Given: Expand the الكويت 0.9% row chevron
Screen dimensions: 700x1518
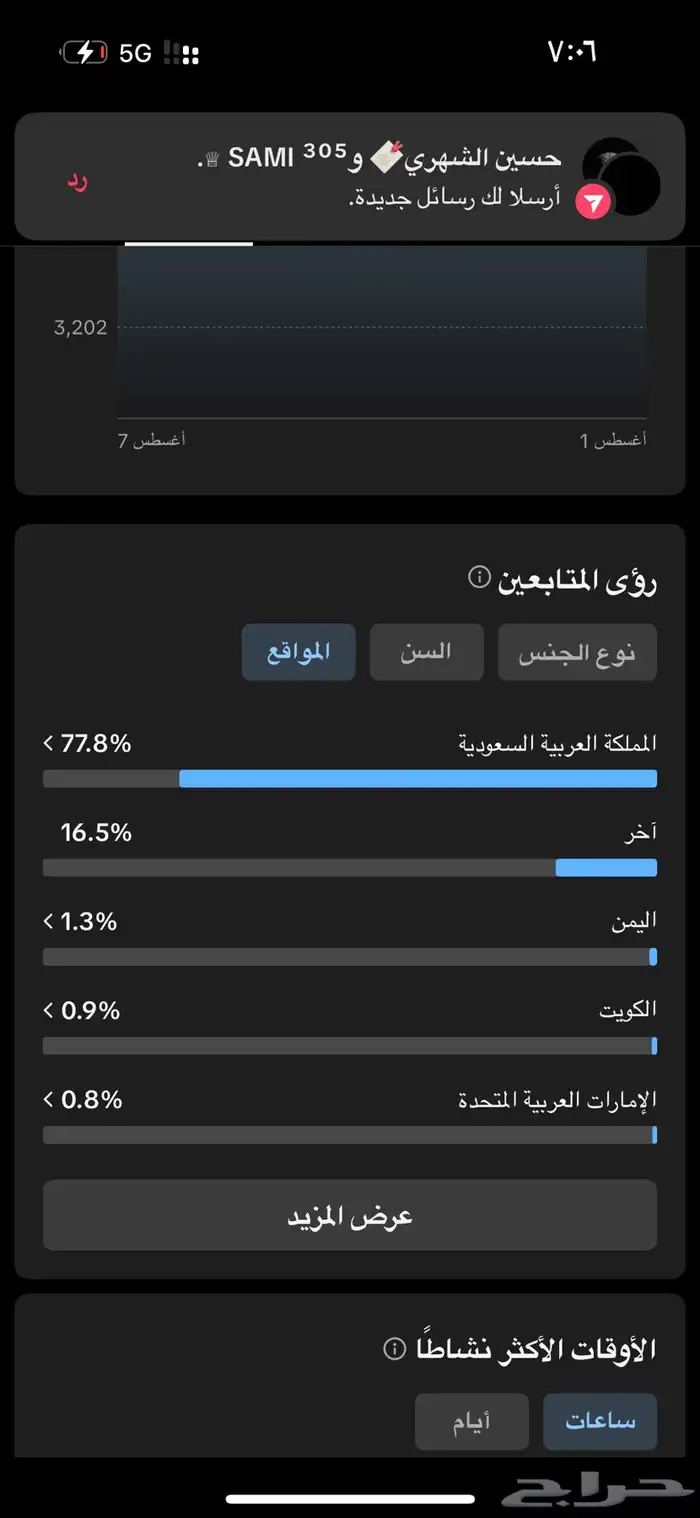Looking at the screenshot, I should click(48, 1011).
